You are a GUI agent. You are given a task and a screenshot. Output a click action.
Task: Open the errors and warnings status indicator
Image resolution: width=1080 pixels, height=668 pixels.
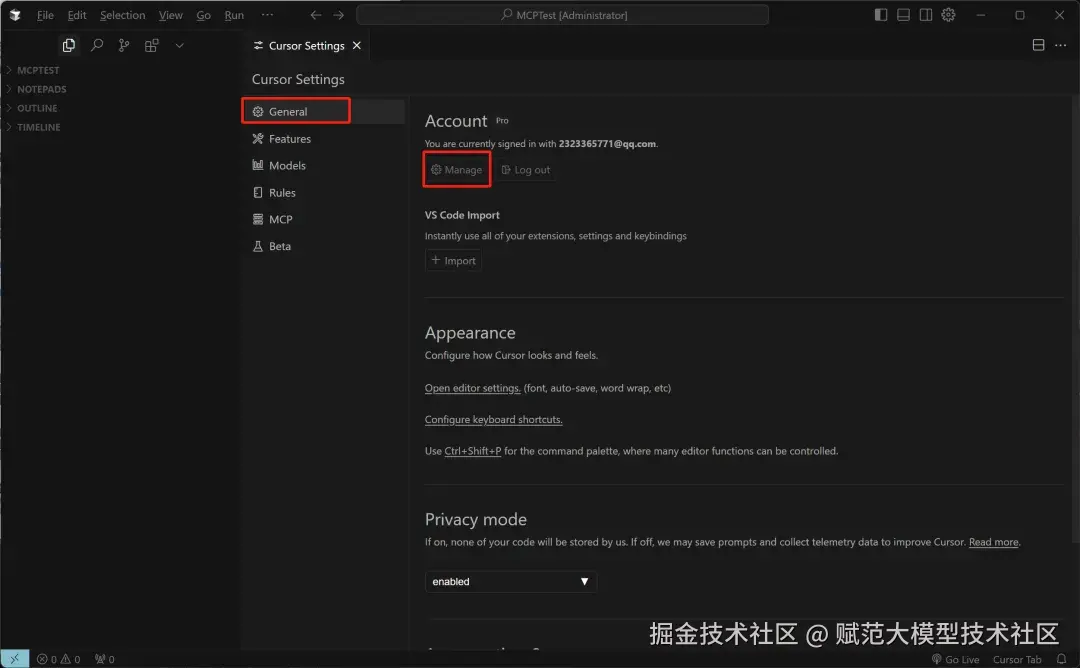click(x=59, y=659)
